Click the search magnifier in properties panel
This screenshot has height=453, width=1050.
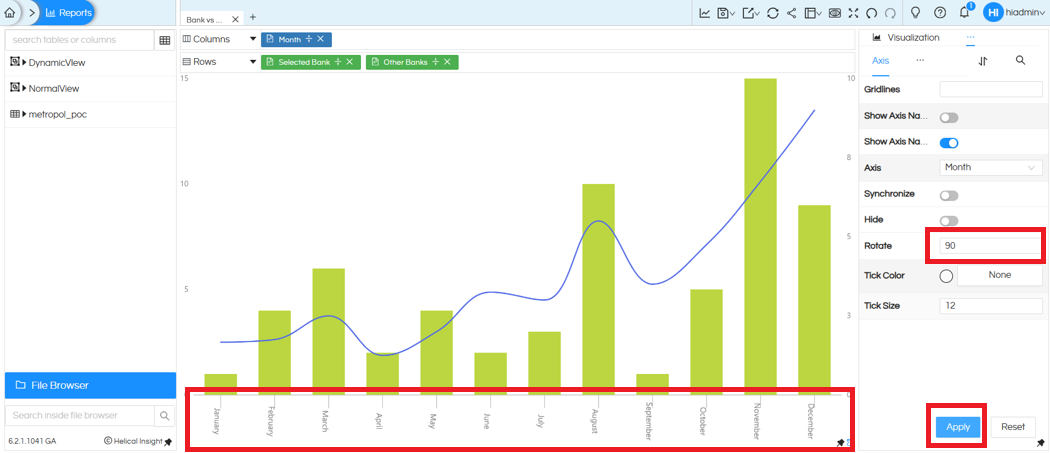1021,60
